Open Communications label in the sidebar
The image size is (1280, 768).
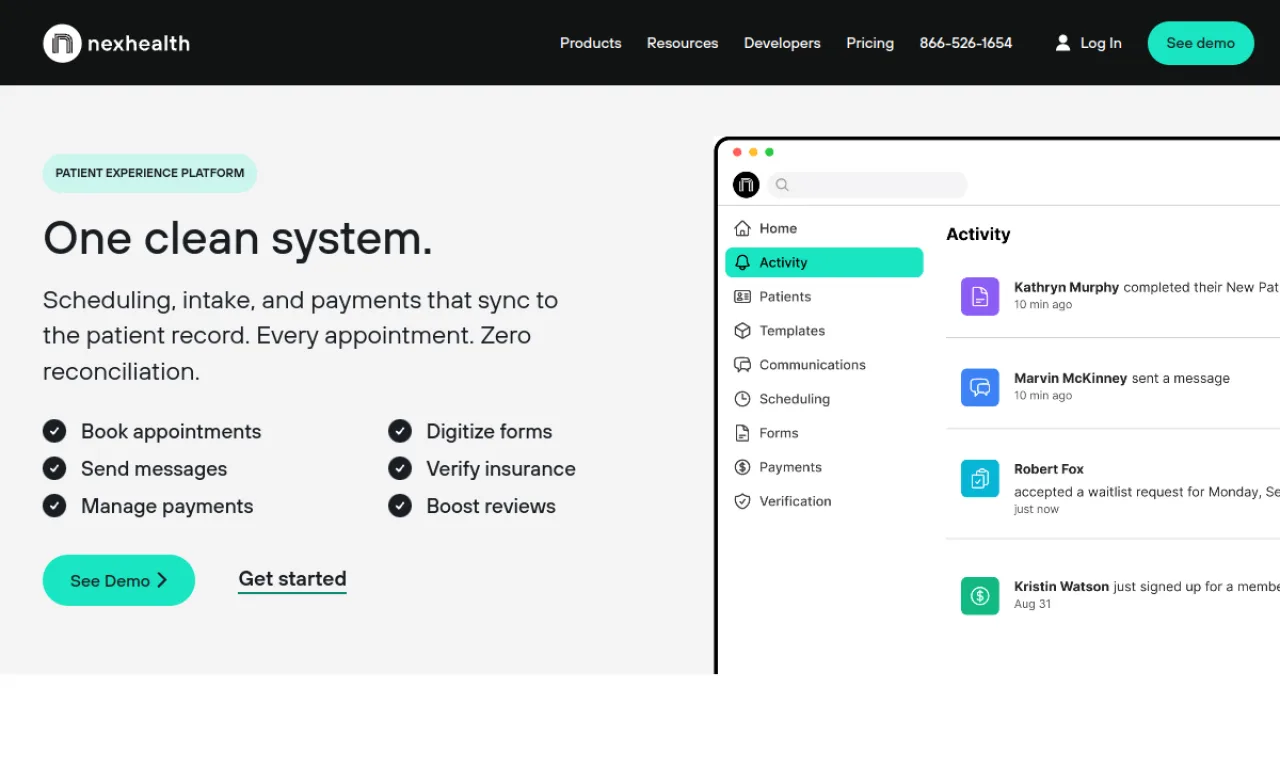[812, 365]
